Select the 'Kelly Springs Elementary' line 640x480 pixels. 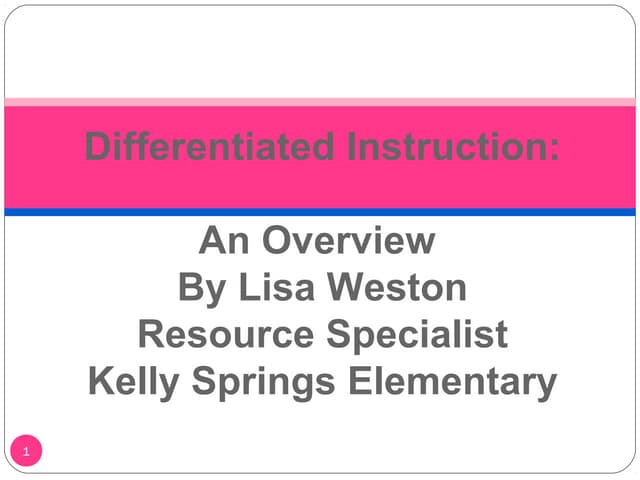321,381
